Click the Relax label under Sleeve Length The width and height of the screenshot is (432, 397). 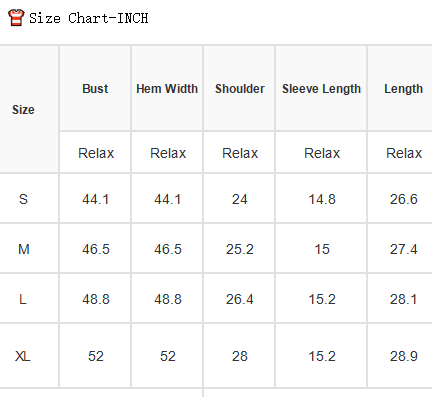pos(322,153)
